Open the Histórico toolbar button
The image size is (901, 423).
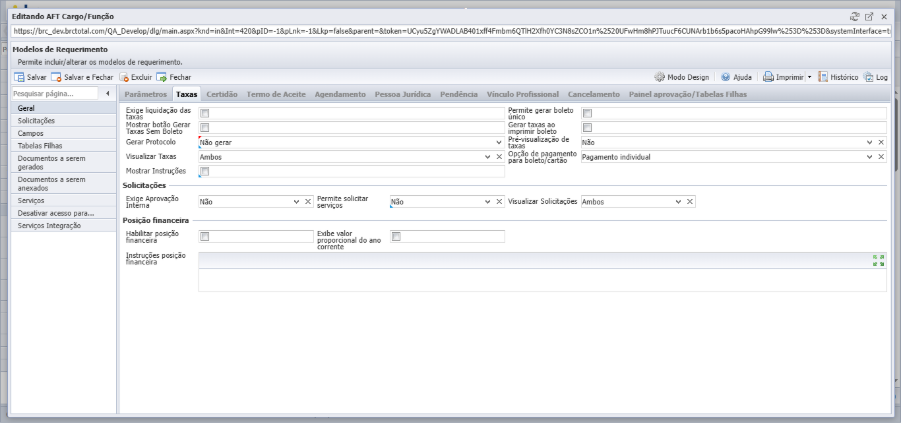[x=838, y=77]
